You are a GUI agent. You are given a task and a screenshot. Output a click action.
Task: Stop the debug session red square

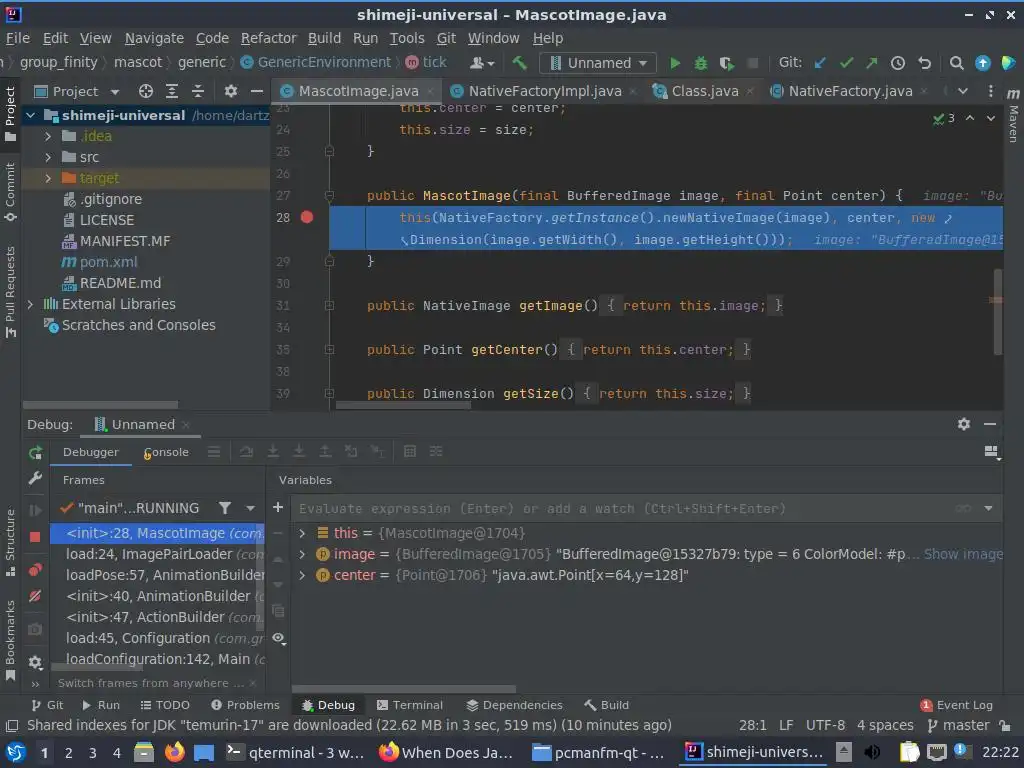pos(35,537)
